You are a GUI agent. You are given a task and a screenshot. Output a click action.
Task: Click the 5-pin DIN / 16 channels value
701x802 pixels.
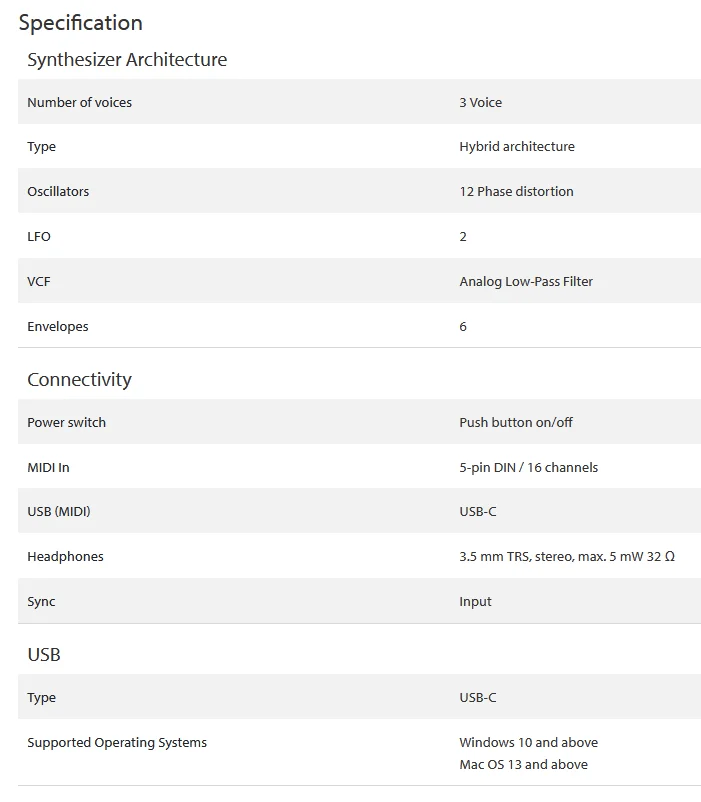pyautogui.click(x=528, y=467)
